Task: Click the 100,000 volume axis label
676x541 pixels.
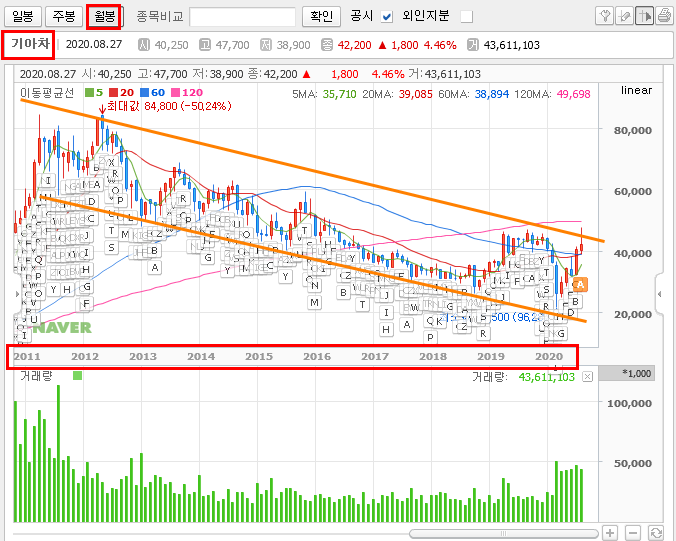Action: pyautogui.click(x=629, y=403)
